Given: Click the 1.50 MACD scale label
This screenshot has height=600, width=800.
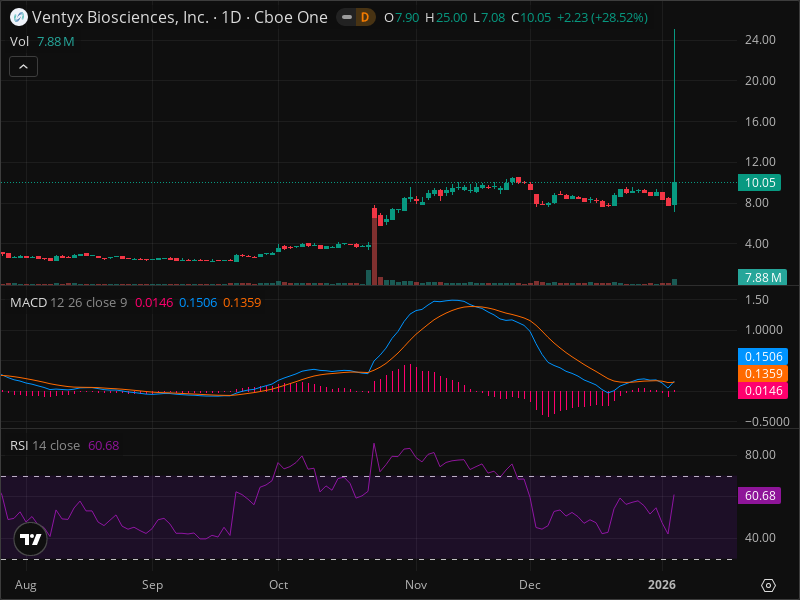Looking at the screenshot, I should tap(756, 299).
